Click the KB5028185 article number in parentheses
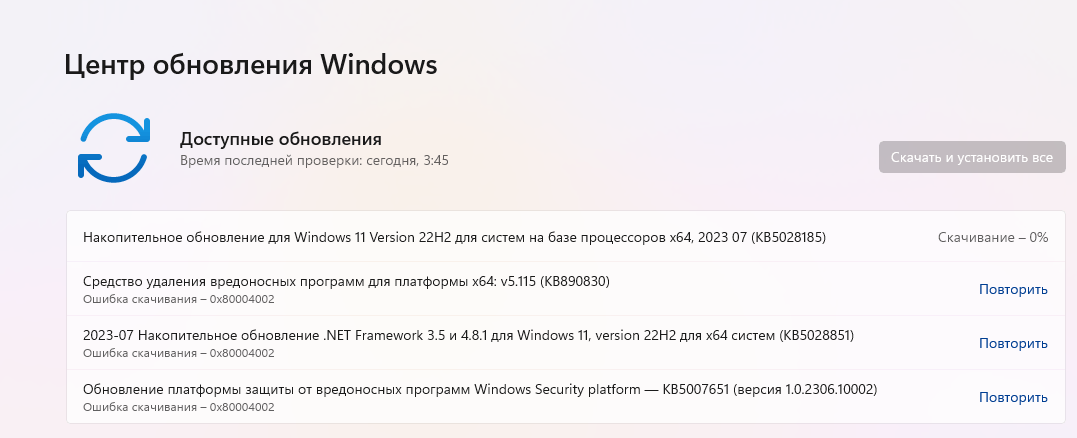Screen dimensions: 1077x438 (788, 238)
